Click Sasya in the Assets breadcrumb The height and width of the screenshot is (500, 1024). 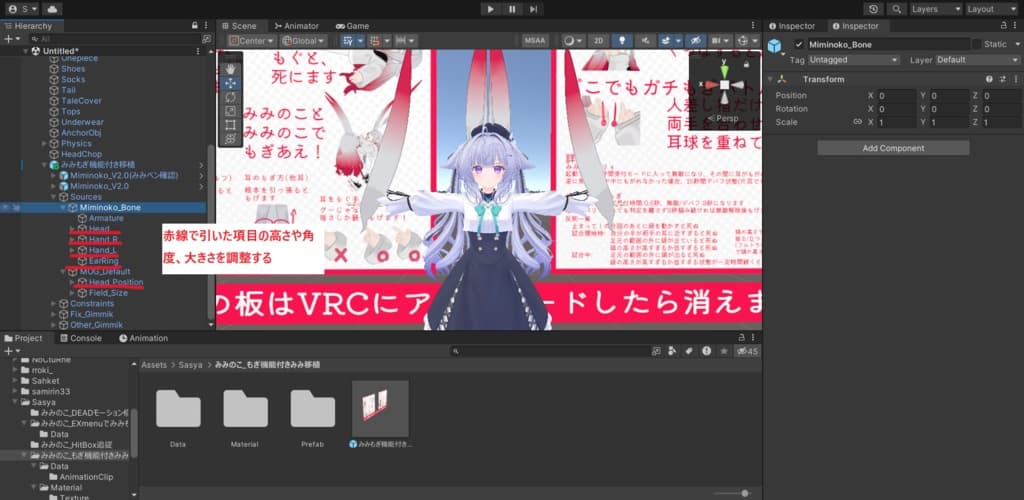coord(191,366)
